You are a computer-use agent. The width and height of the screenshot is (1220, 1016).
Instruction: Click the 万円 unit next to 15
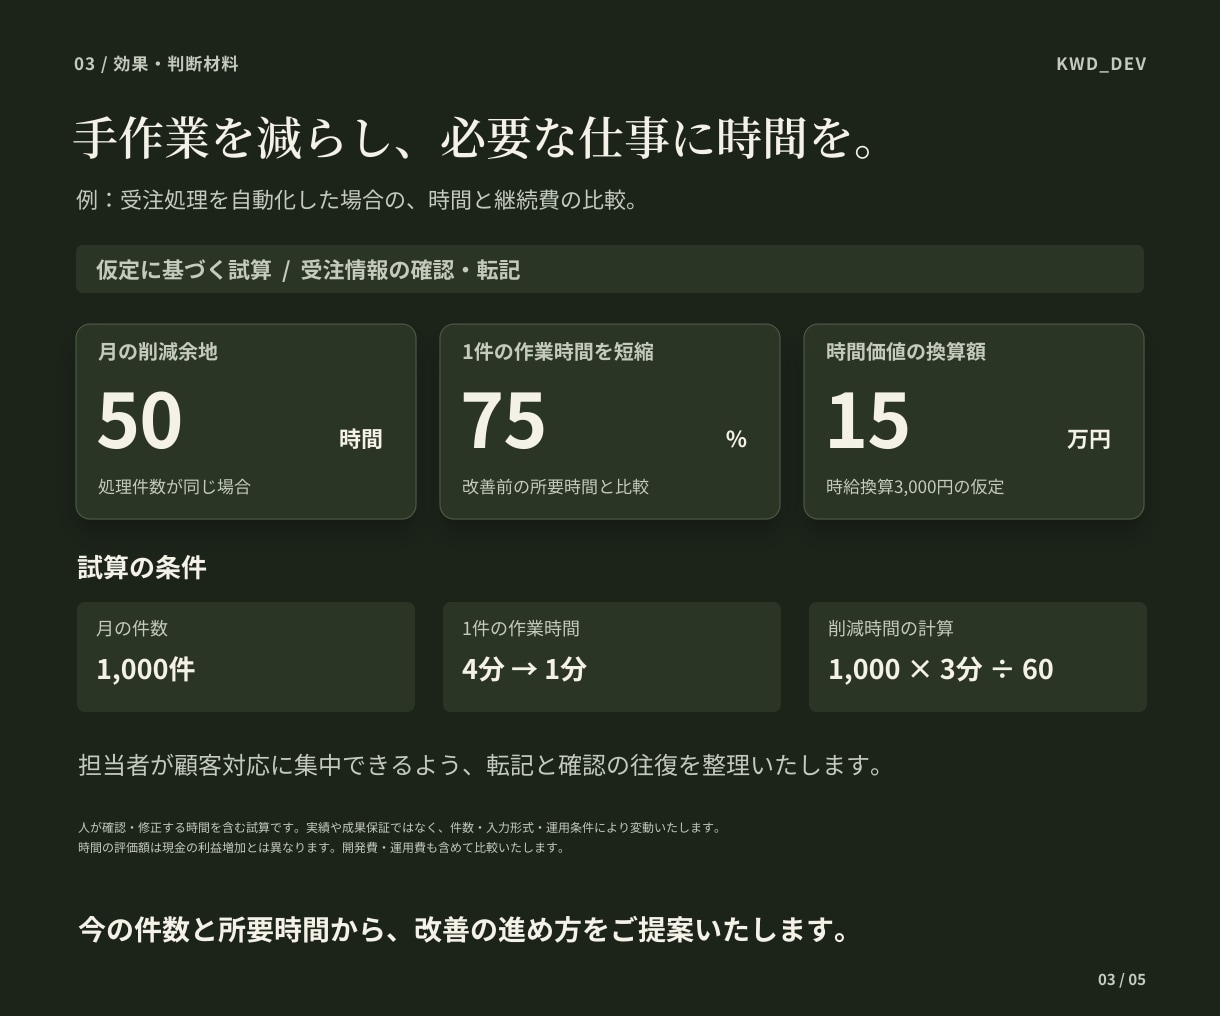1089,439
